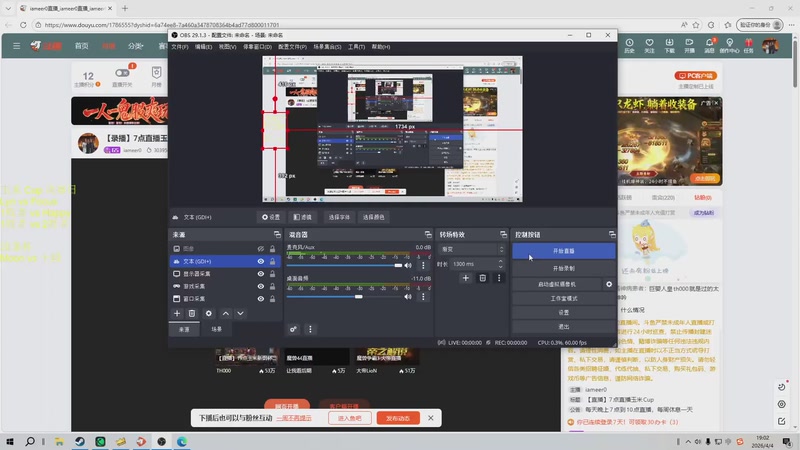Open the three-dot menu for 麦克风/Aux
Screen dimensions: 800x450
(x=423, y=265)
